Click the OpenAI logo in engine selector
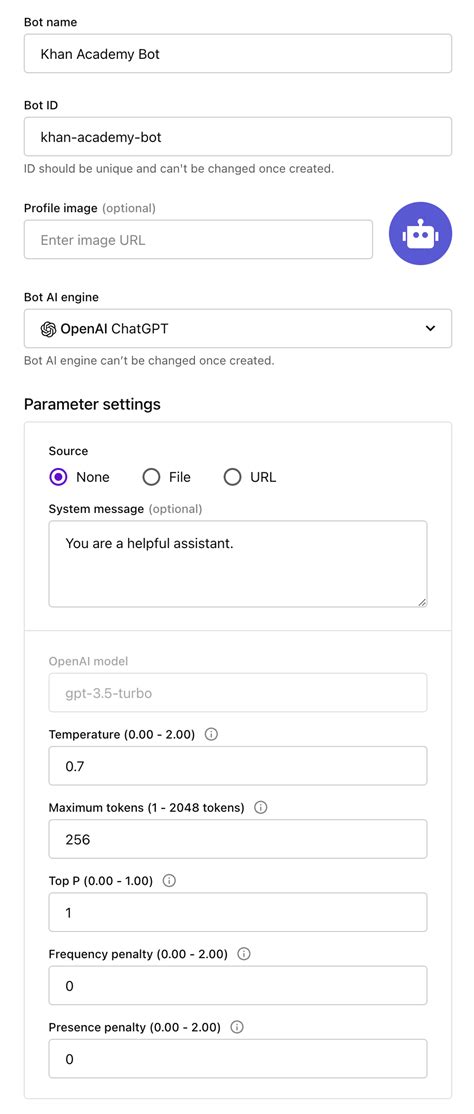Viewport: 474px width, 1114px height. [x=48, y=329]
